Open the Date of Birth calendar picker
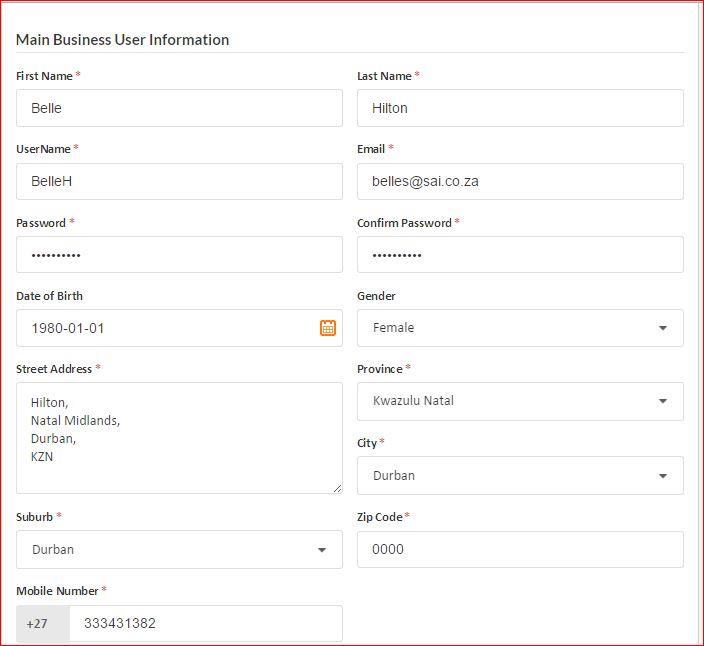This screenshot has width=704, height=646. coord(327,328)
